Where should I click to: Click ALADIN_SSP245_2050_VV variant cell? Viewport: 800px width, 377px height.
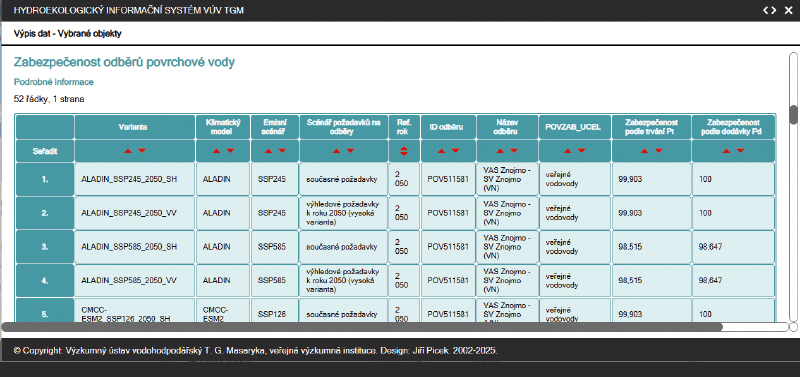pyautogui.click(x=135, y=213)
